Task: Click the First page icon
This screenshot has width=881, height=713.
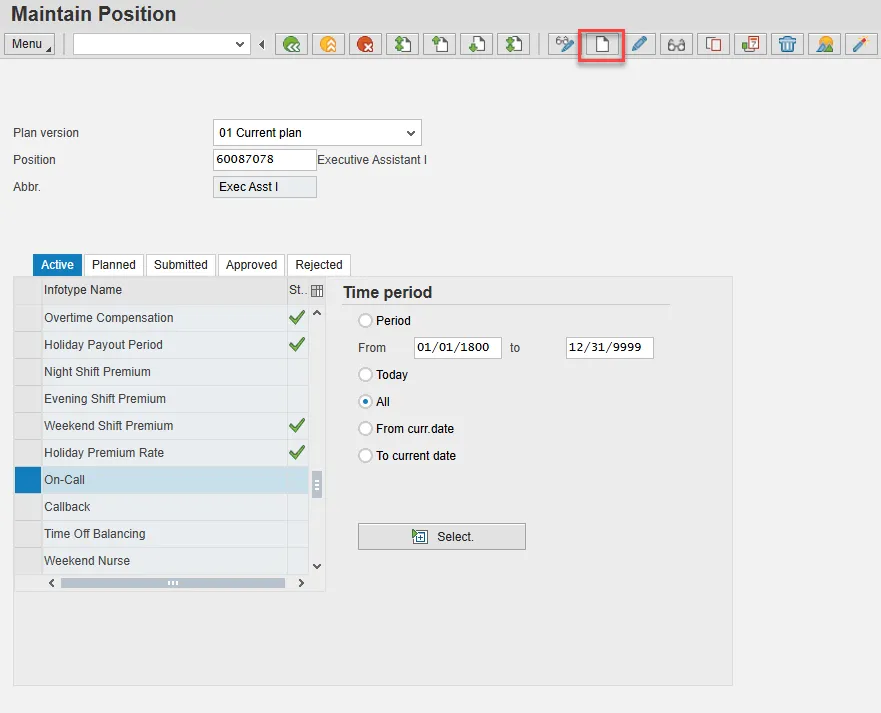Action: pyautogui.click(x=402, y=44)
